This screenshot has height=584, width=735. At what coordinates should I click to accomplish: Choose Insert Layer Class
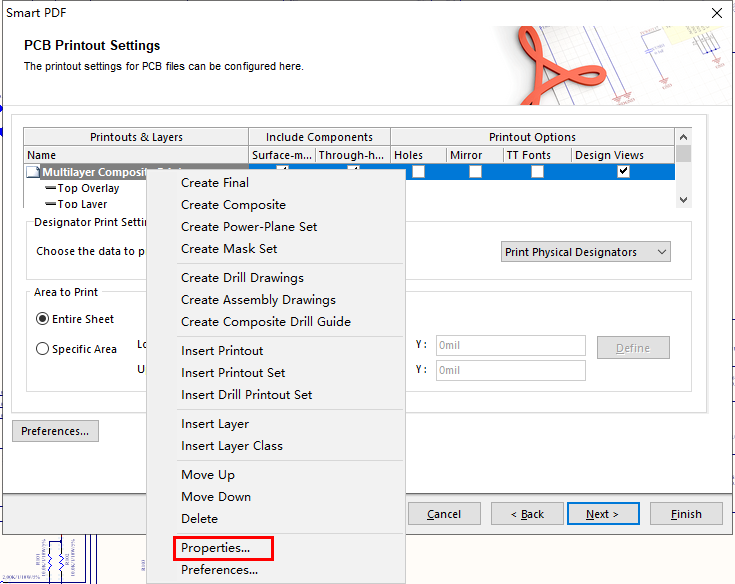232,446
